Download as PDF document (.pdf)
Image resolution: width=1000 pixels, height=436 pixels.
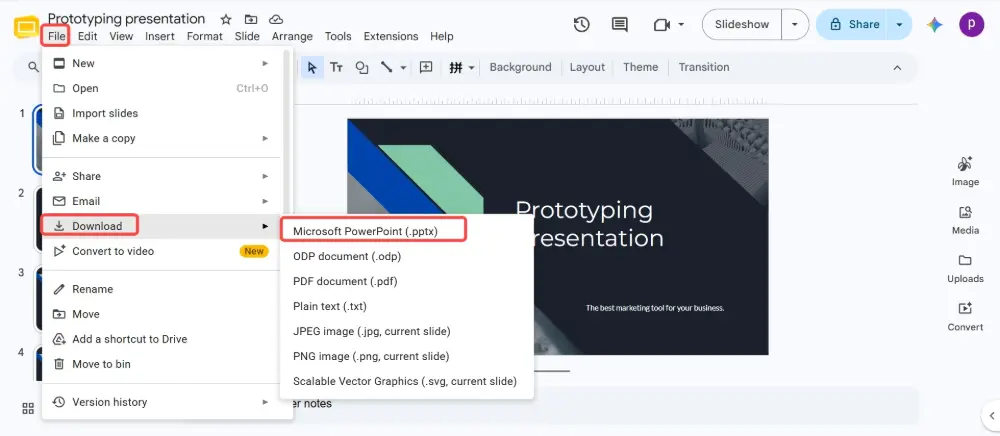click(406, 281)
